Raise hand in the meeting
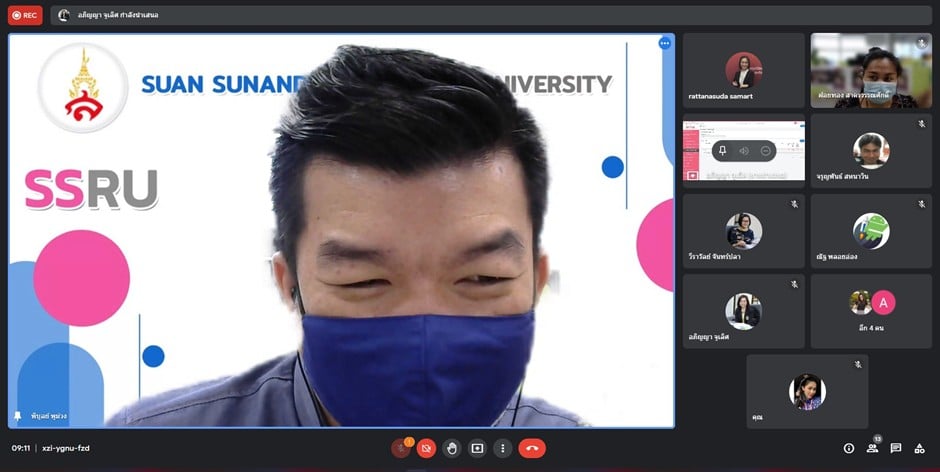The image size is (940, 472). (x=452, y=448)
